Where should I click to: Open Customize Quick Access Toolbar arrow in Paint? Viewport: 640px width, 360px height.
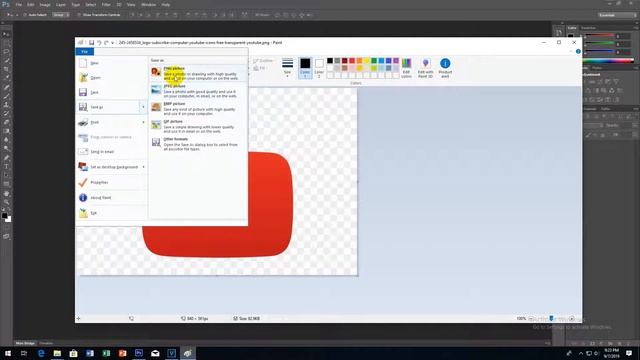(113, 42)
